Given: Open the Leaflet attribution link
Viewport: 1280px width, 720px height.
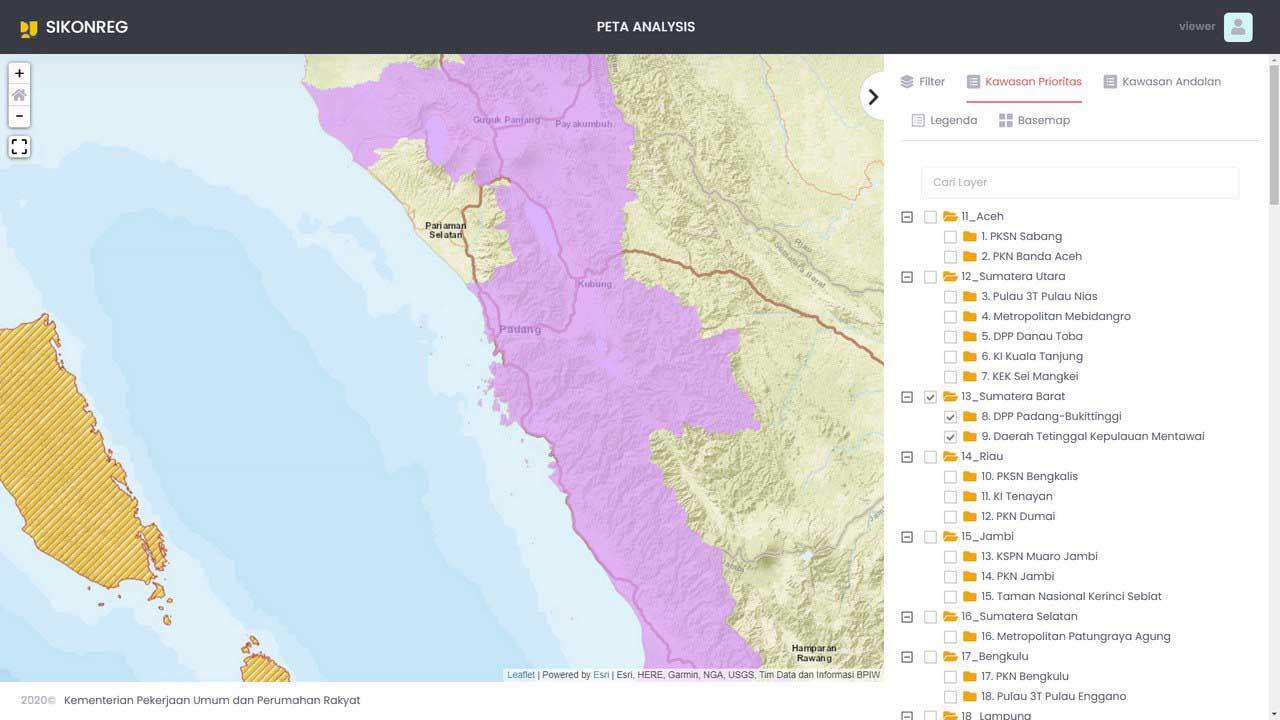Looking at the screenshot, I should pos(521,675).
